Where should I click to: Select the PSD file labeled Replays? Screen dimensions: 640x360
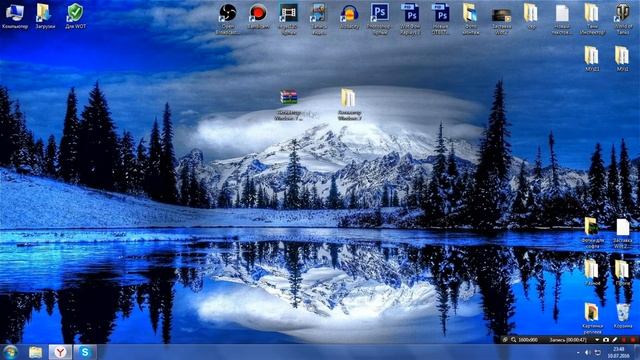(410, 19)
